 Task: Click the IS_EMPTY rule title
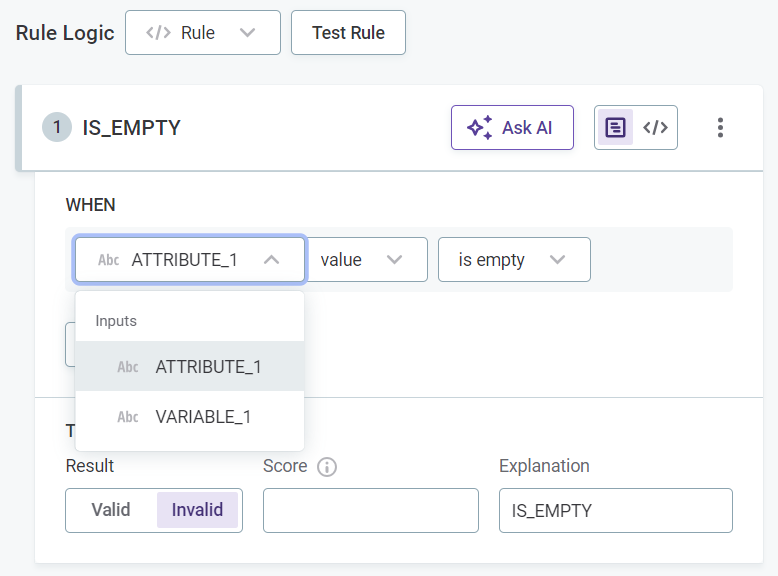tap(131, 128)
